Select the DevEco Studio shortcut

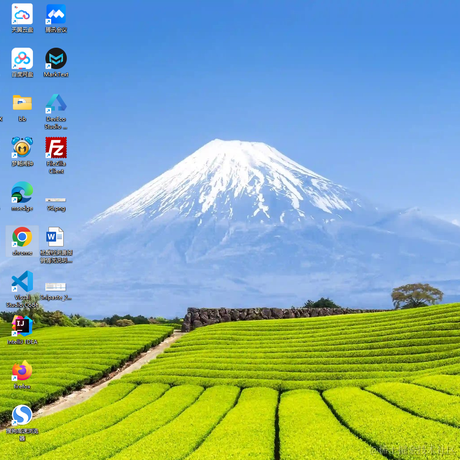(x=56, y=111)
